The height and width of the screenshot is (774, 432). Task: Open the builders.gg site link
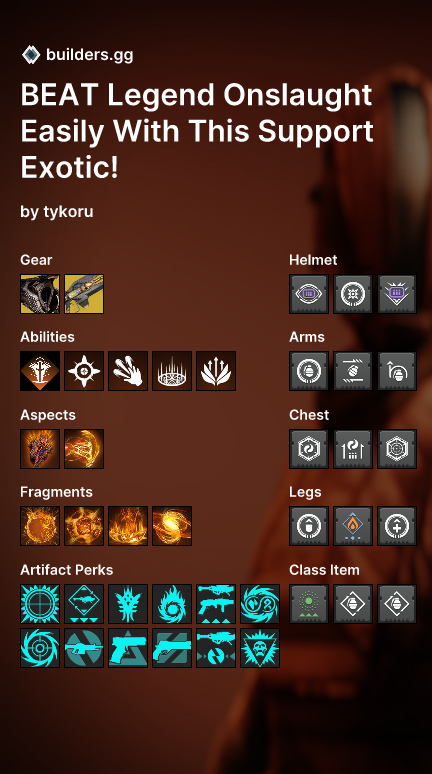tap(89, 55)
